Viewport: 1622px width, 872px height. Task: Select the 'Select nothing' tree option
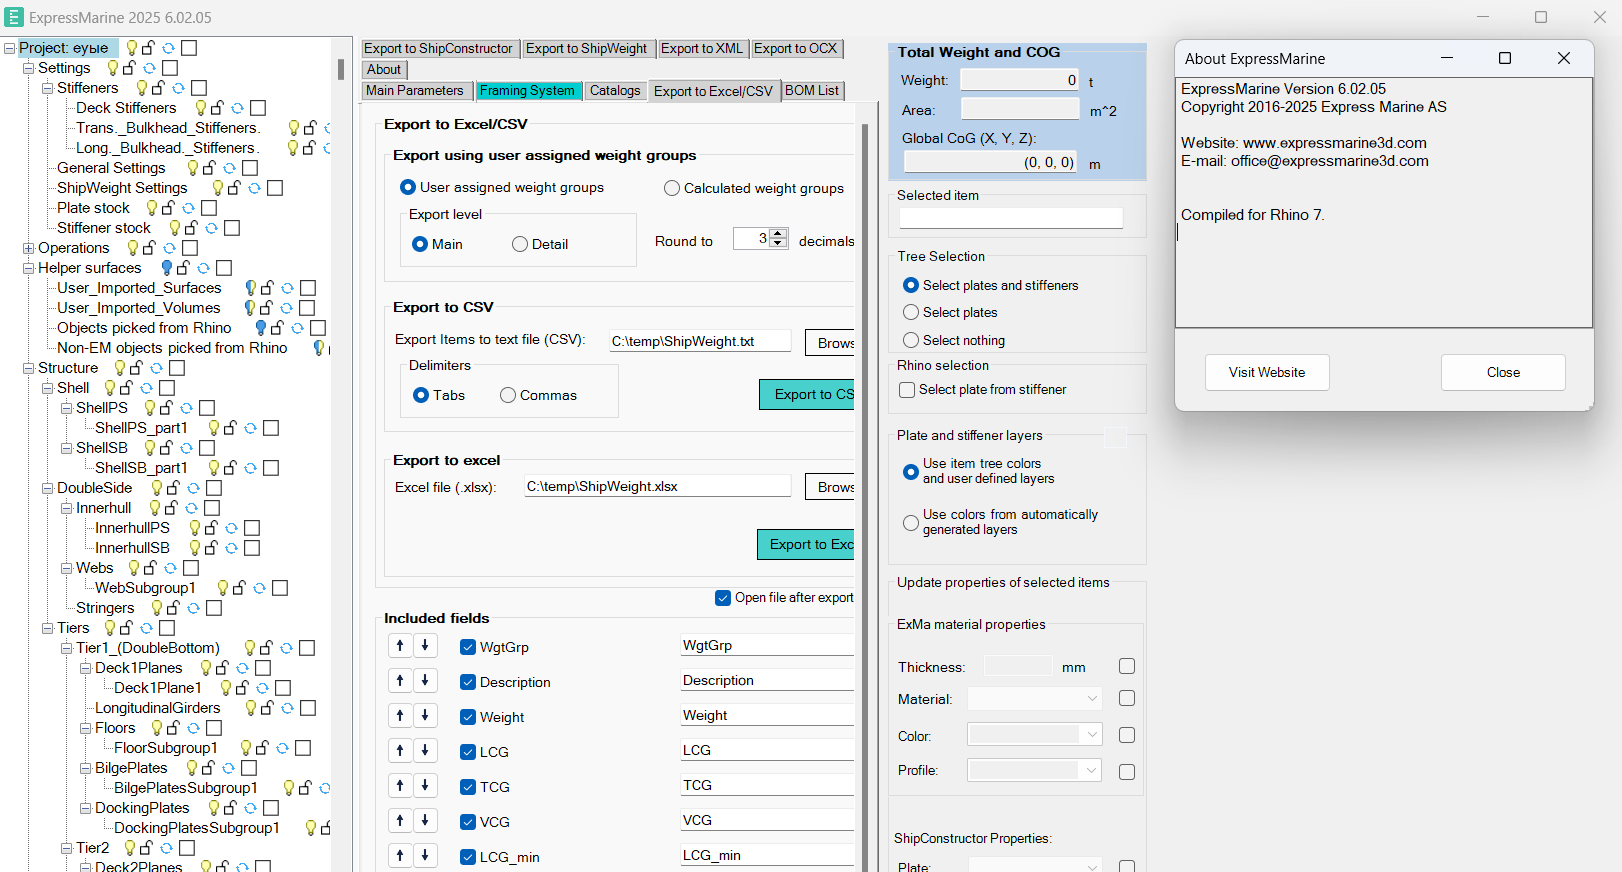[x=911, y=340]
